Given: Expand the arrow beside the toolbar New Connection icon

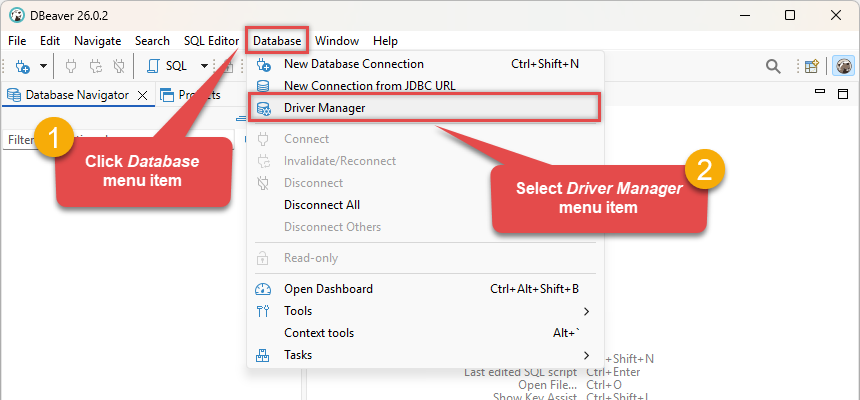Looking at the screenshot, I should (x=43, y=66).
